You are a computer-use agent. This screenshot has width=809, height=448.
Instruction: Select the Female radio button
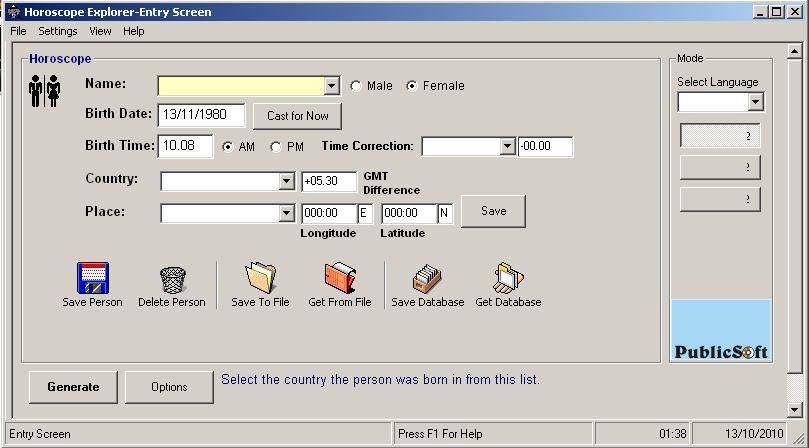412,86
